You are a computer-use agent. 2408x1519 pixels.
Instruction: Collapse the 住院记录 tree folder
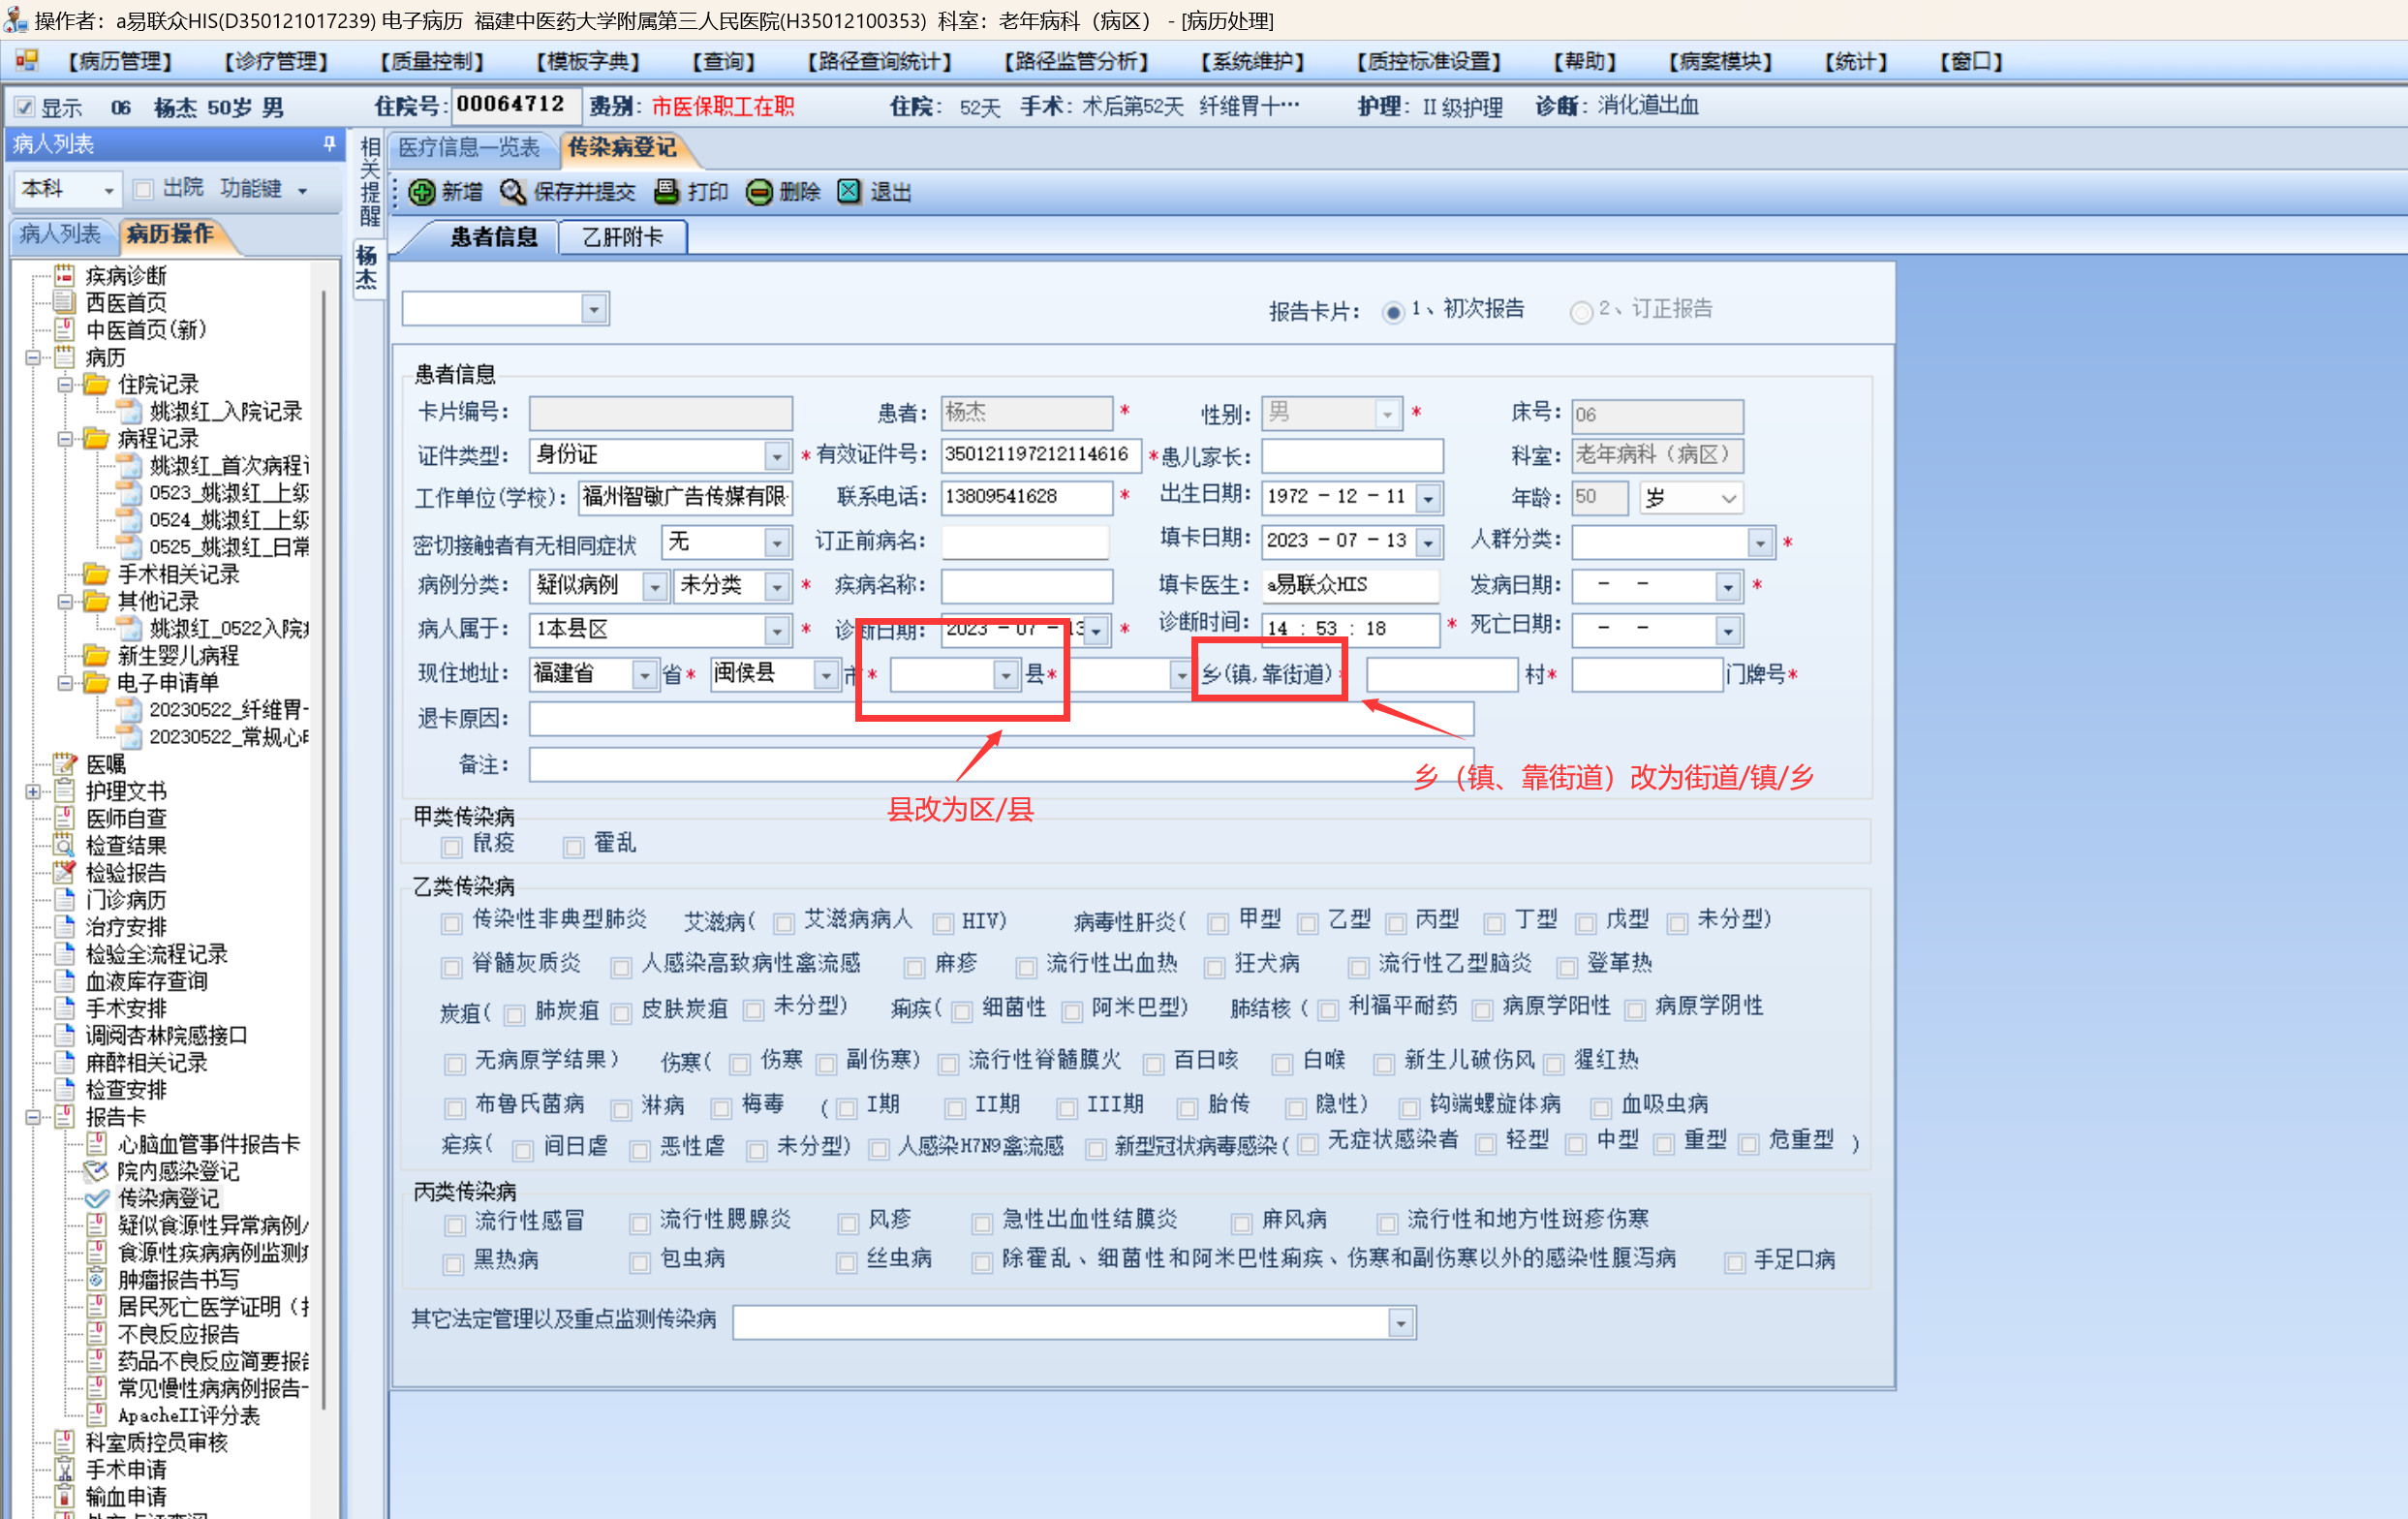point(65,384)
